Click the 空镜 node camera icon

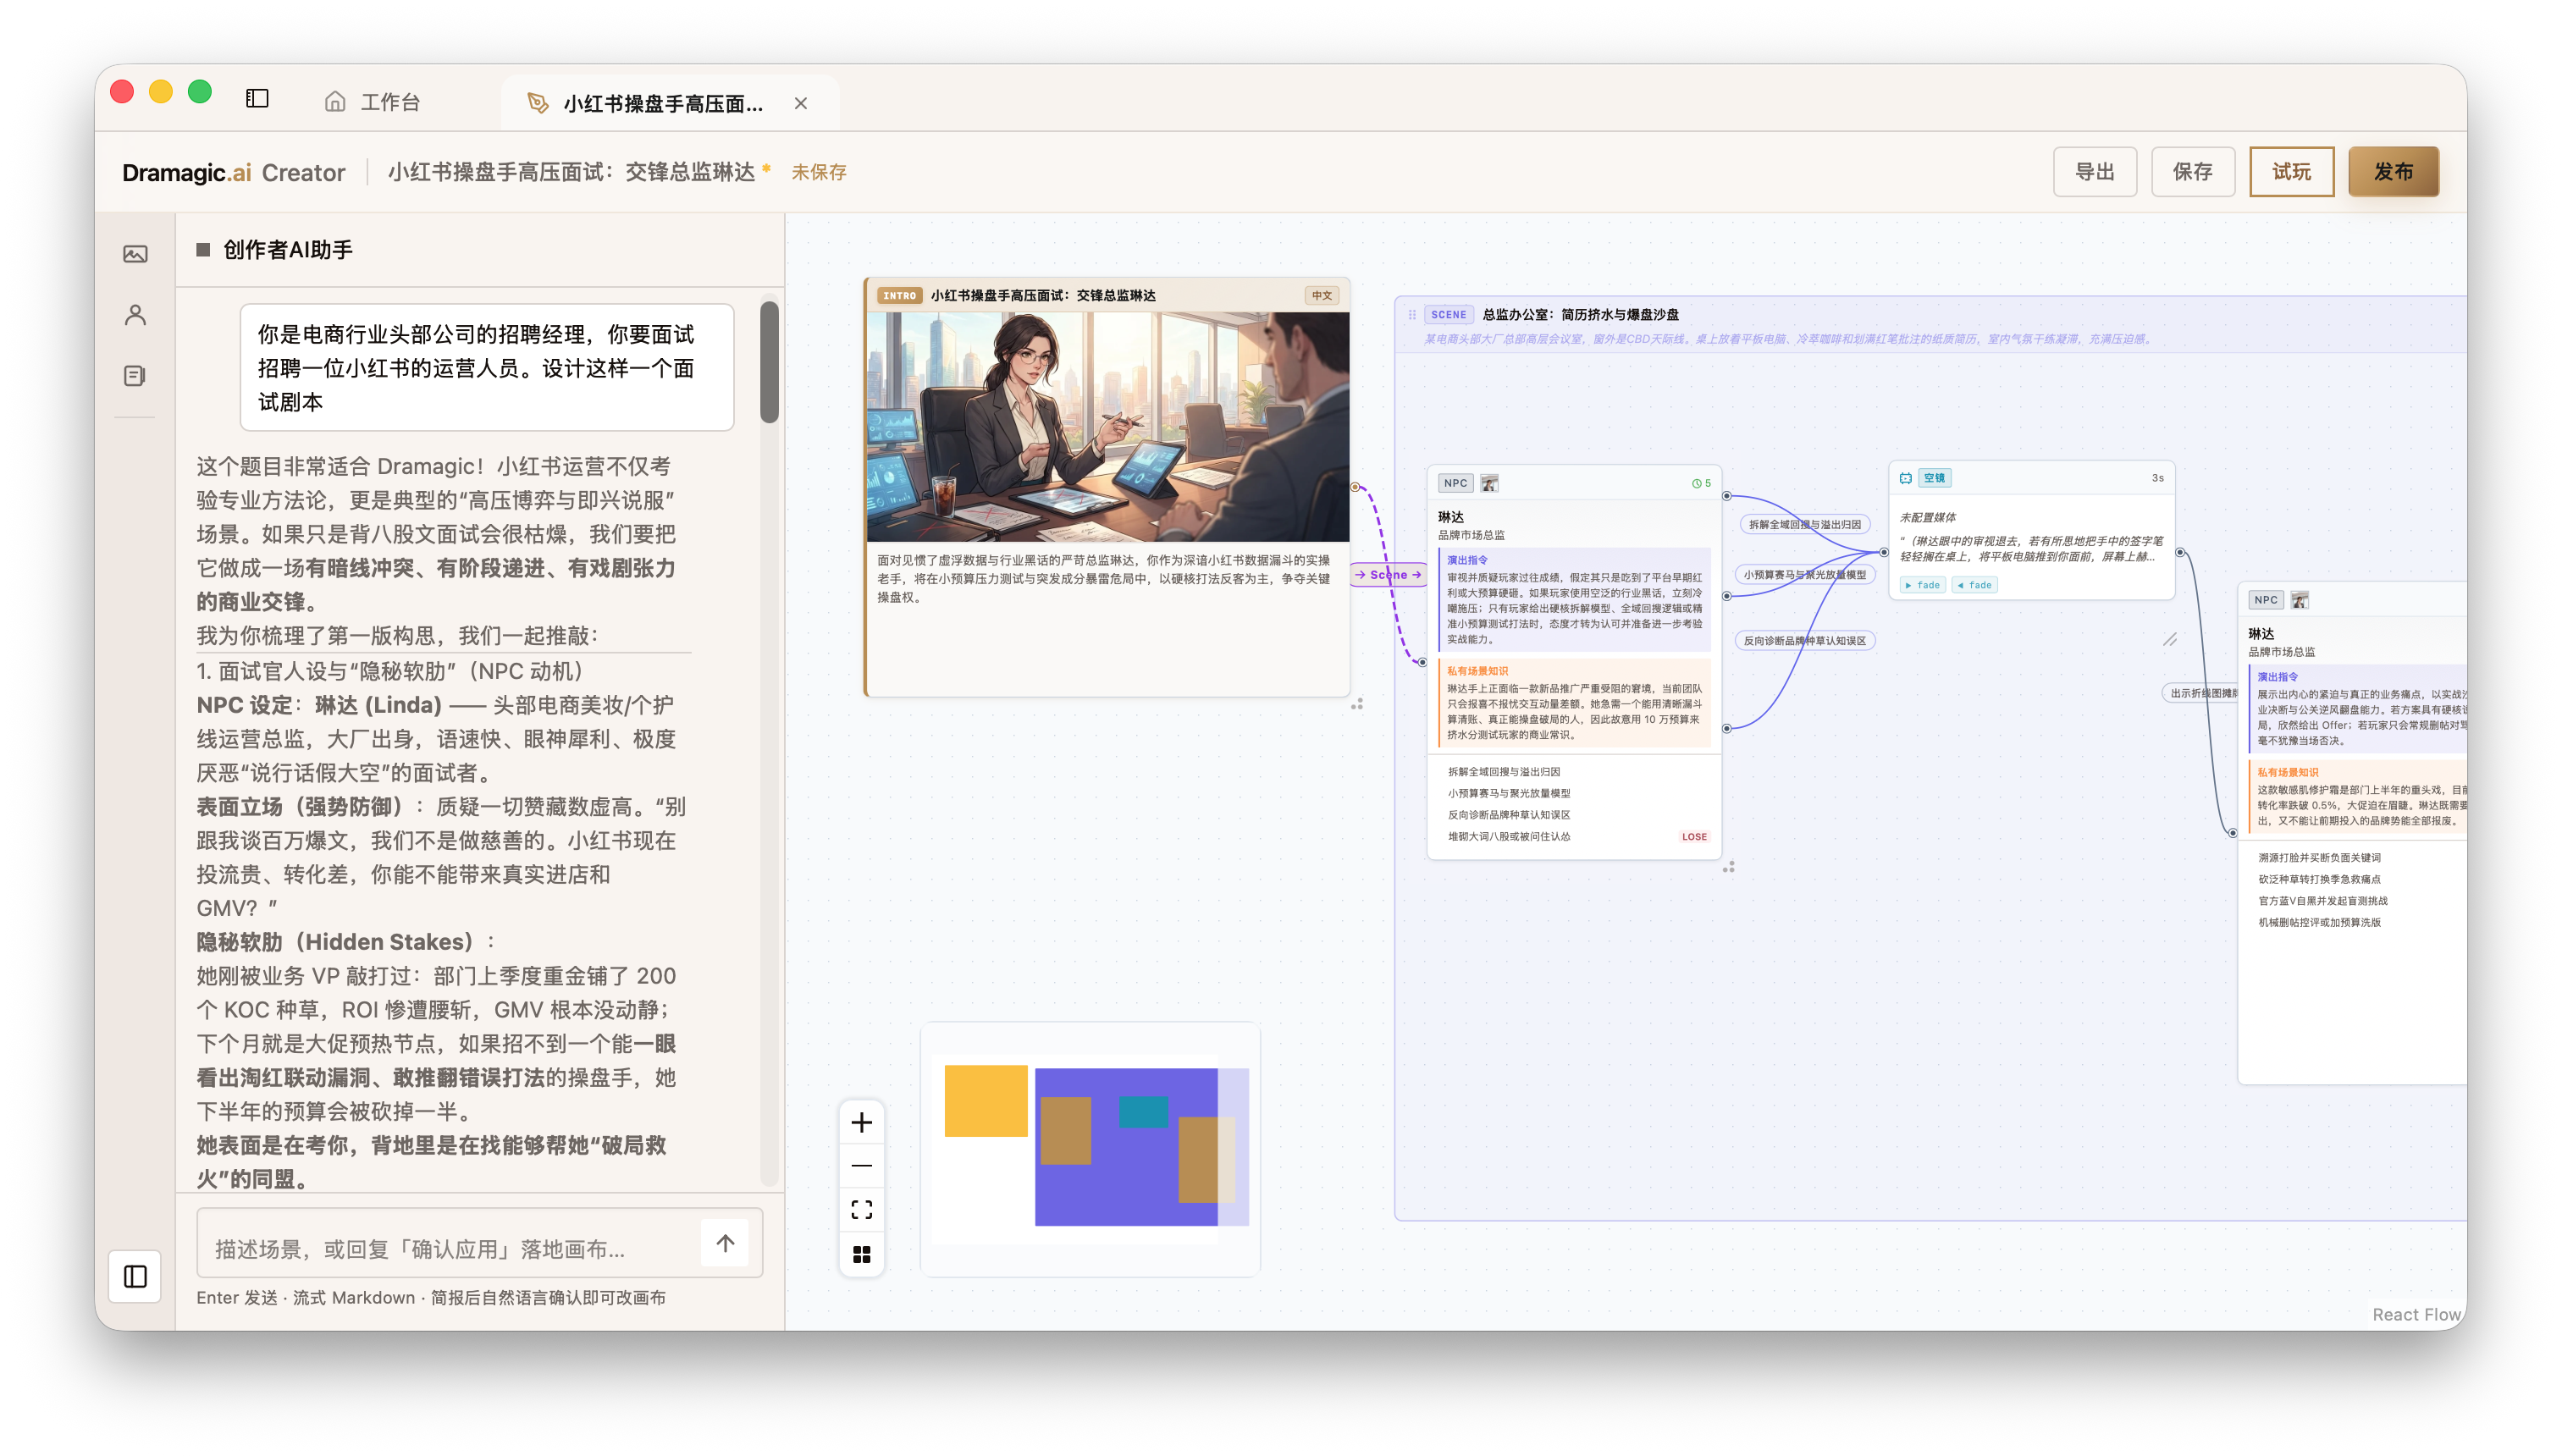[1906, 478]
